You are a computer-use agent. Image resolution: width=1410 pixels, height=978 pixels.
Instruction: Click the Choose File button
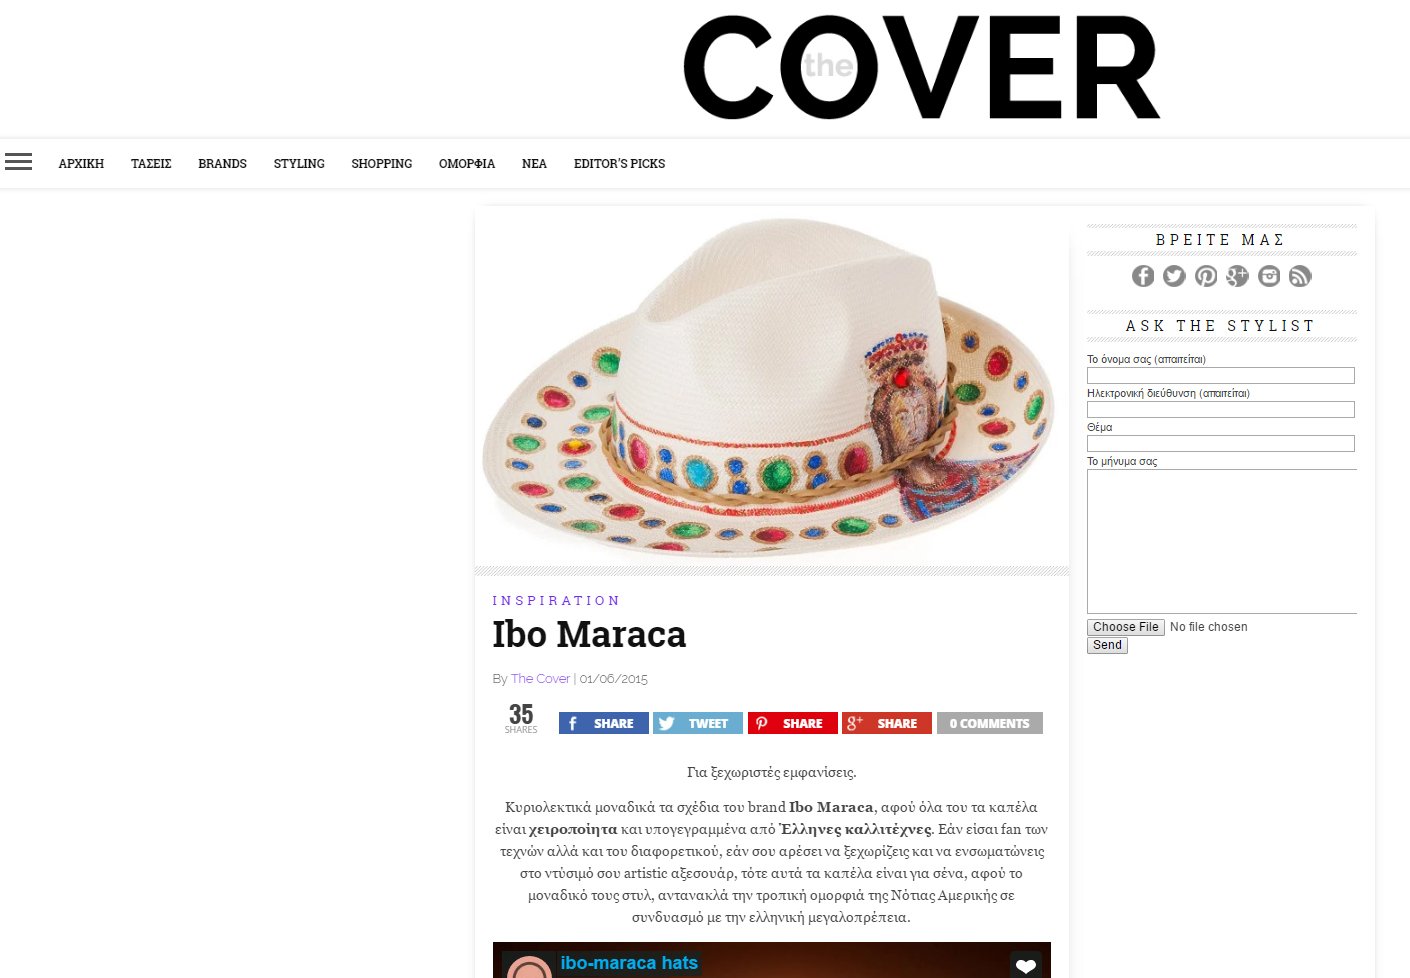point(1126,627)
